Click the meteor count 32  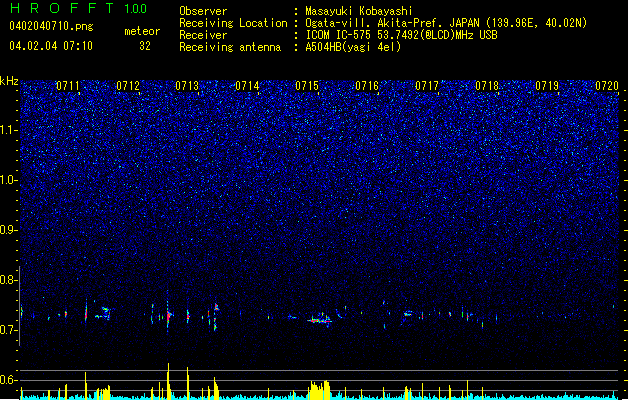(x=145, y=46)
